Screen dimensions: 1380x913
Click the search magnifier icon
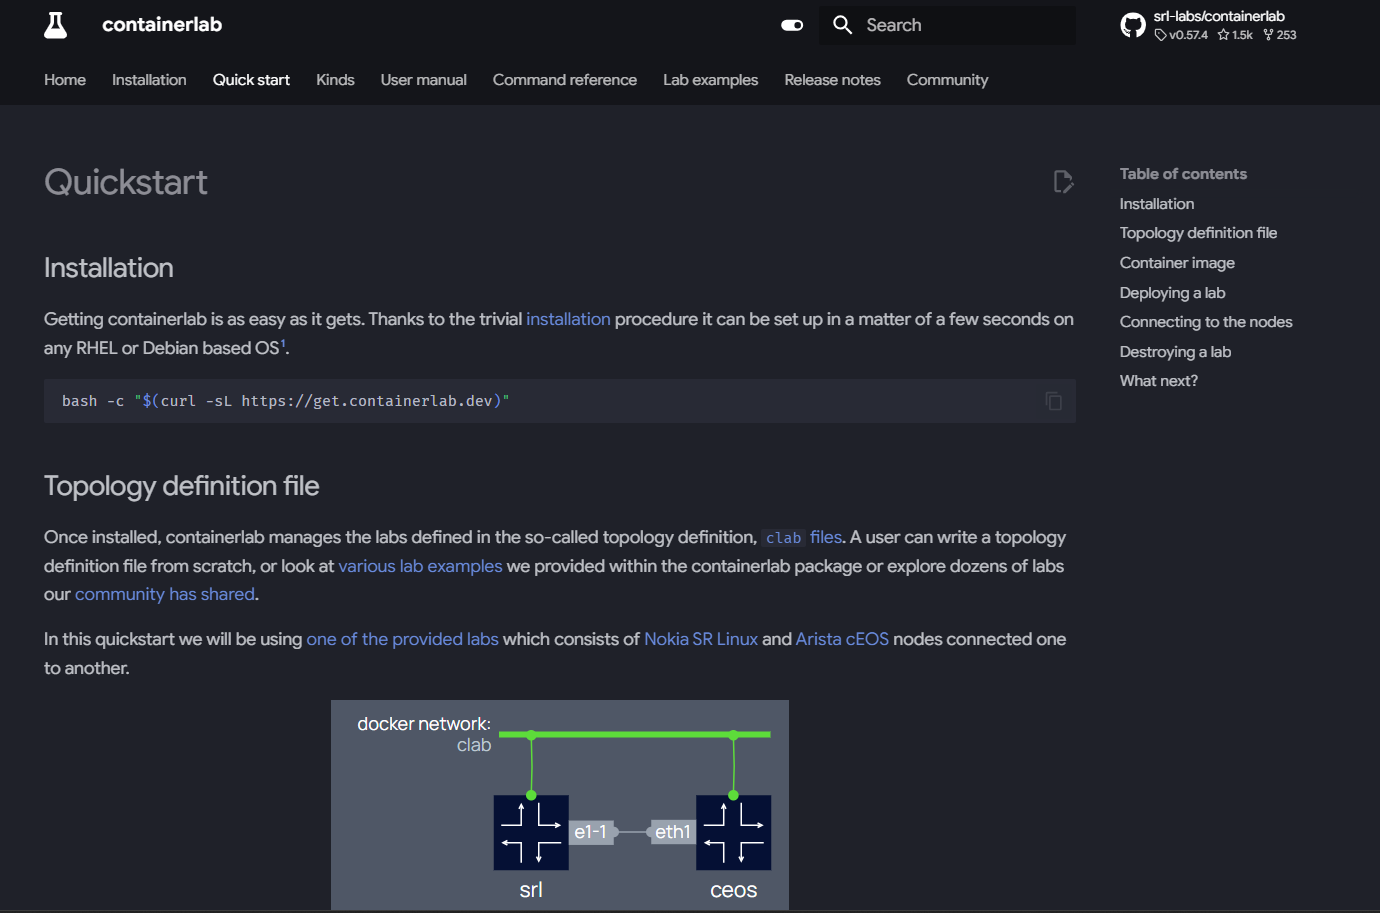point(843,25)
